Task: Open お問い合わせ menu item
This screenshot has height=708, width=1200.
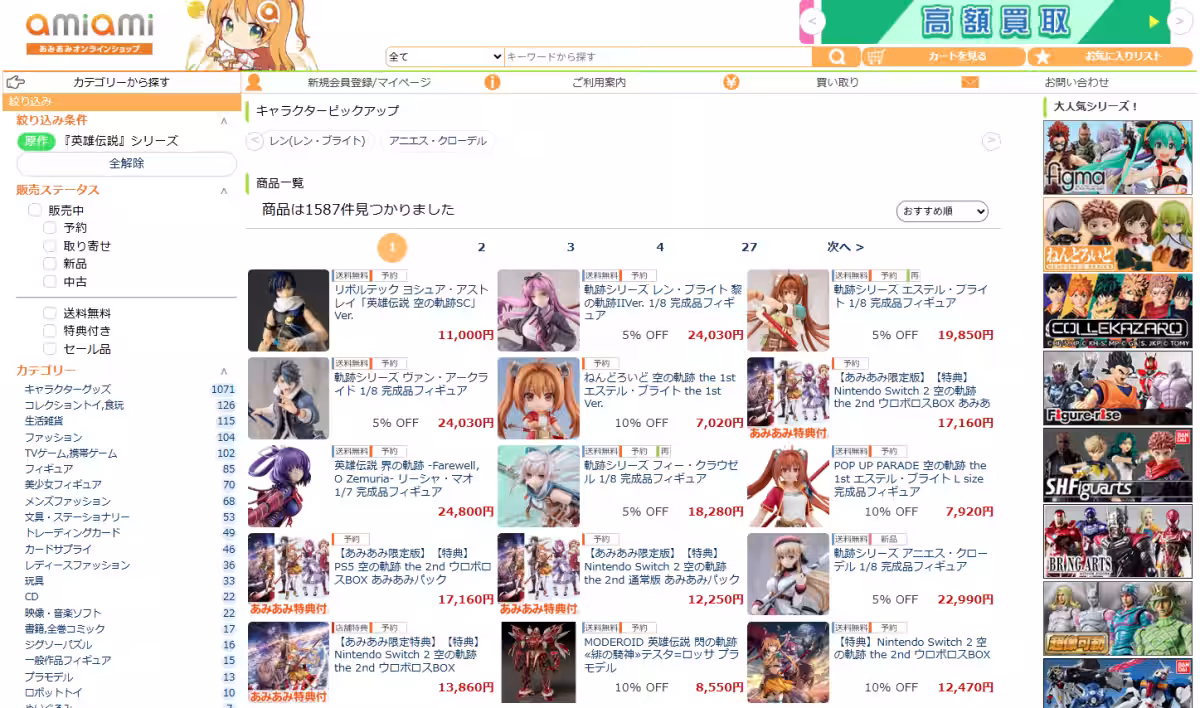Action: [x=1077, y=82]
